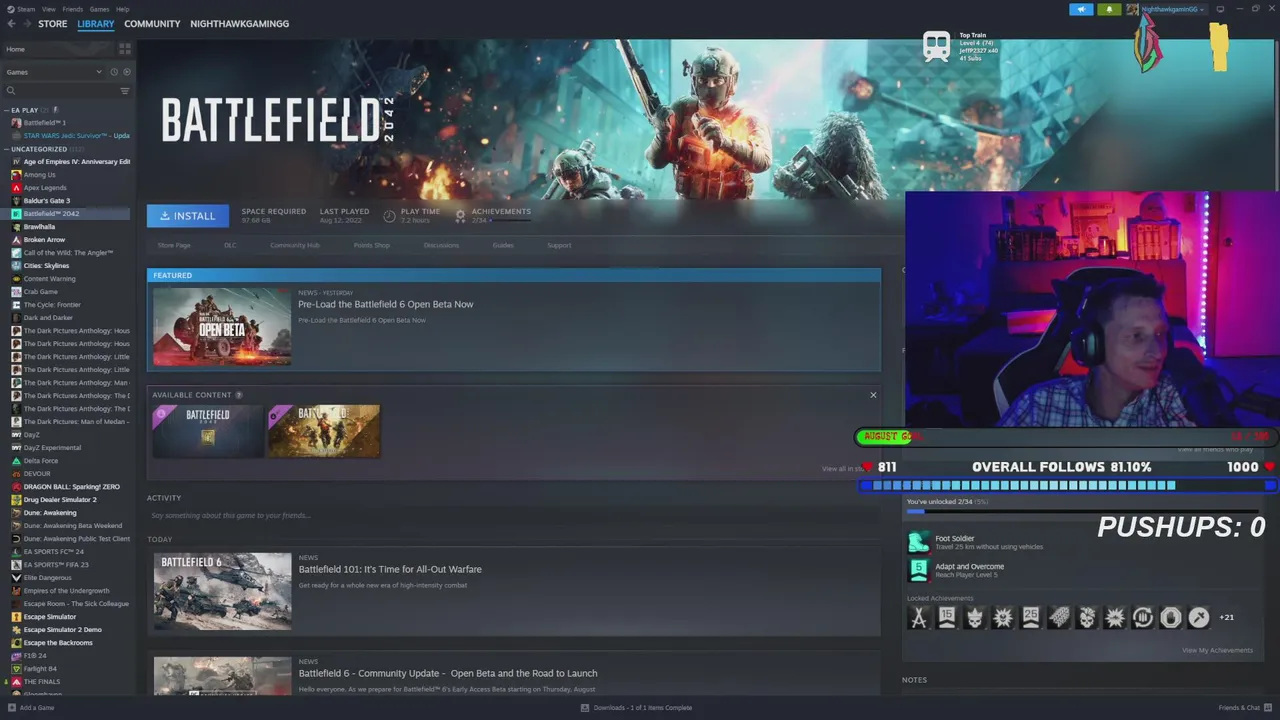Open the All-Out Warfare news thumbnail

coord(222,592)
